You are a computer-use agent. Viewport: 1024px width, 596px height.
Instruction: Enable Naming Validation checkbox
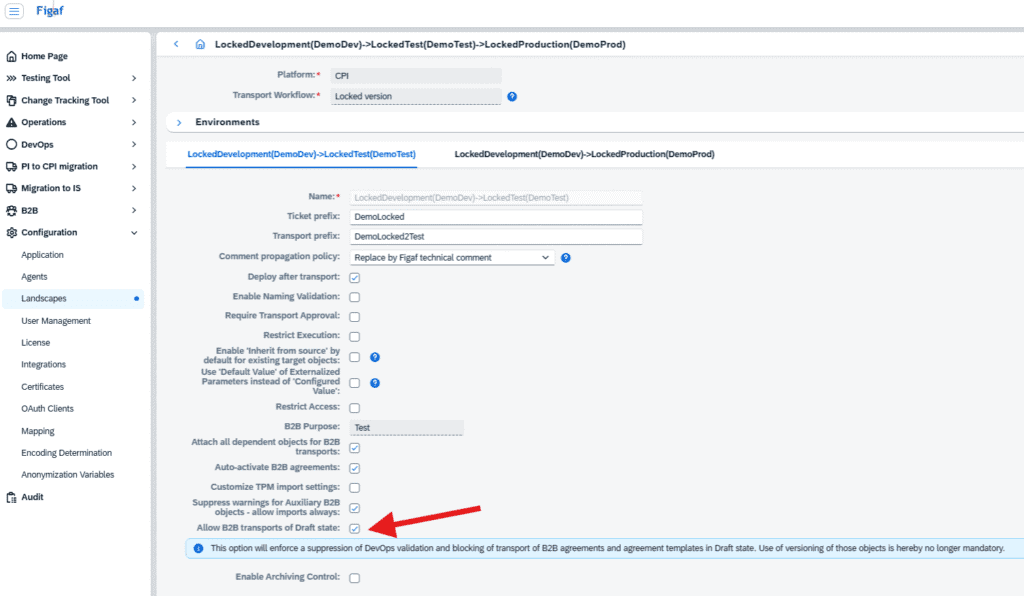[x=355, y=297]
